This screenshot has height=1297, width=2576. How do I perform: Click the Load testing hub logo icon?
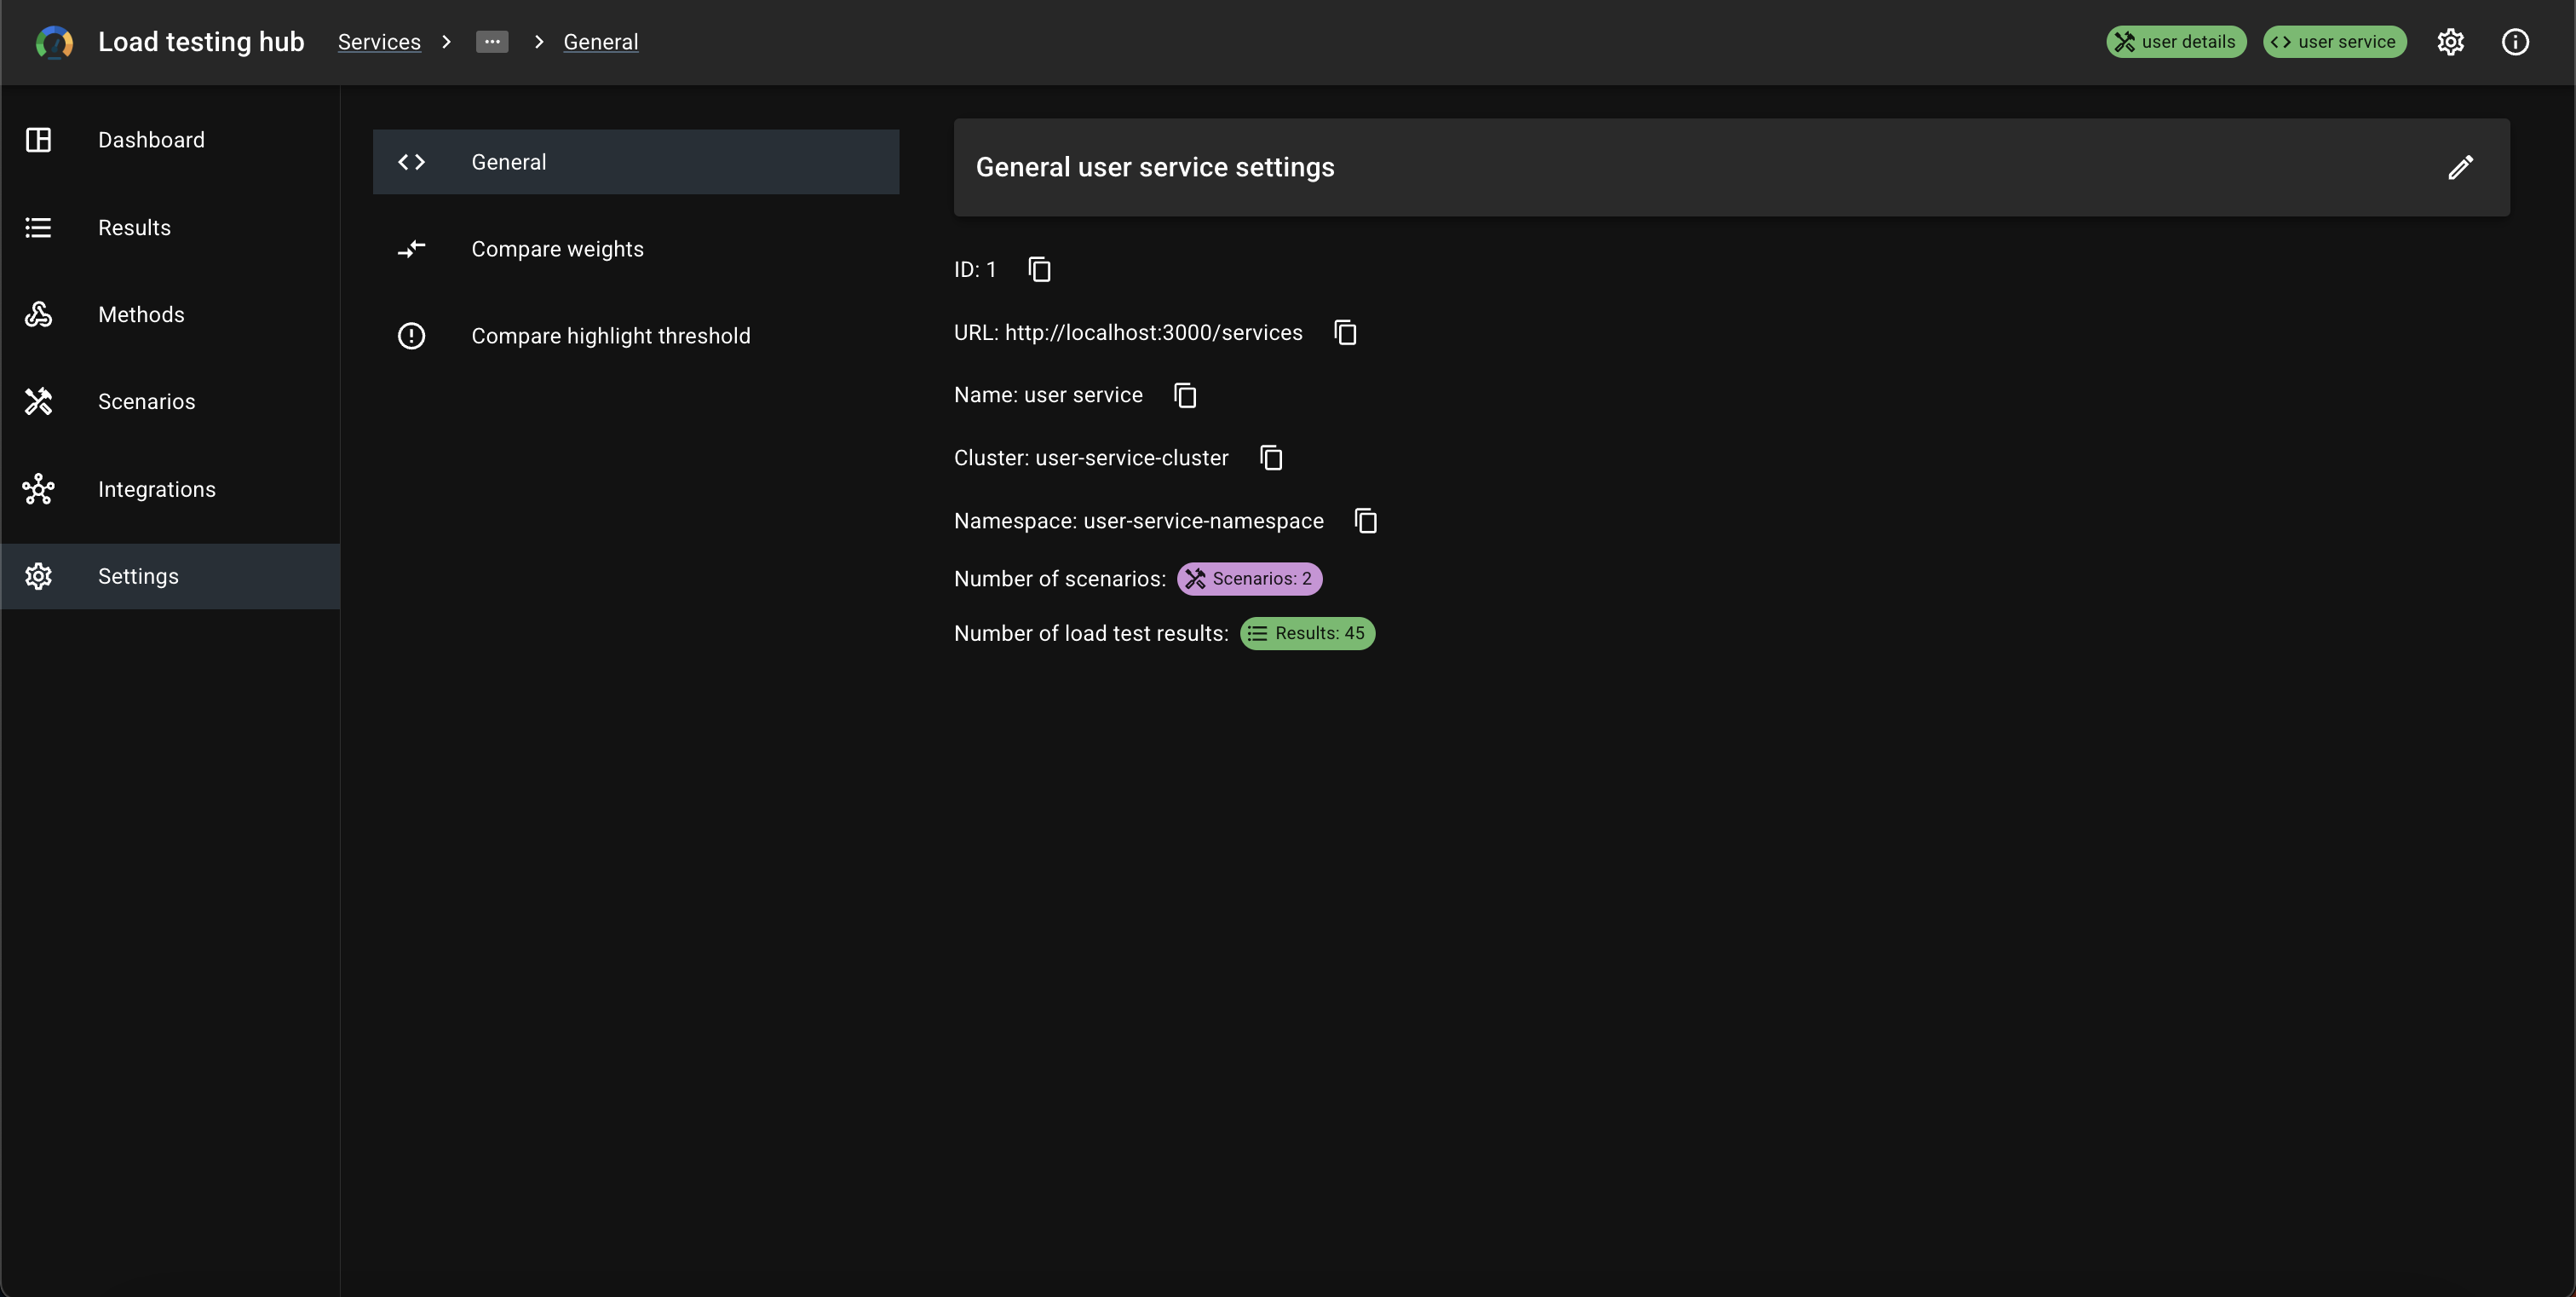[54, 42]
